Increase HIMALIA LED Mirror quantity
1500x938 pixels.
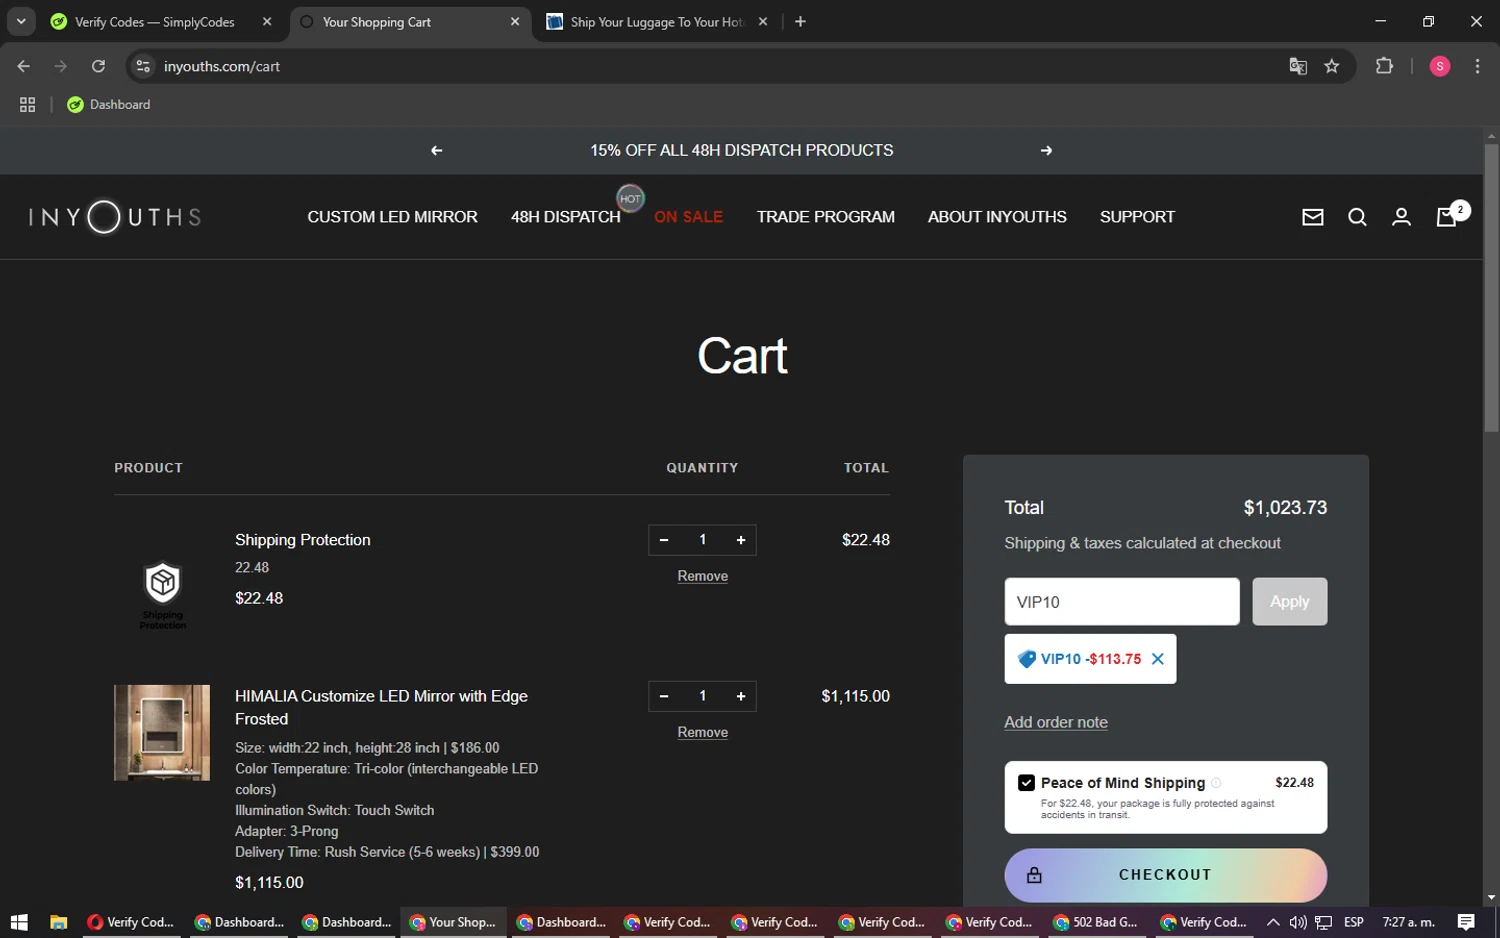click(741, 696)
